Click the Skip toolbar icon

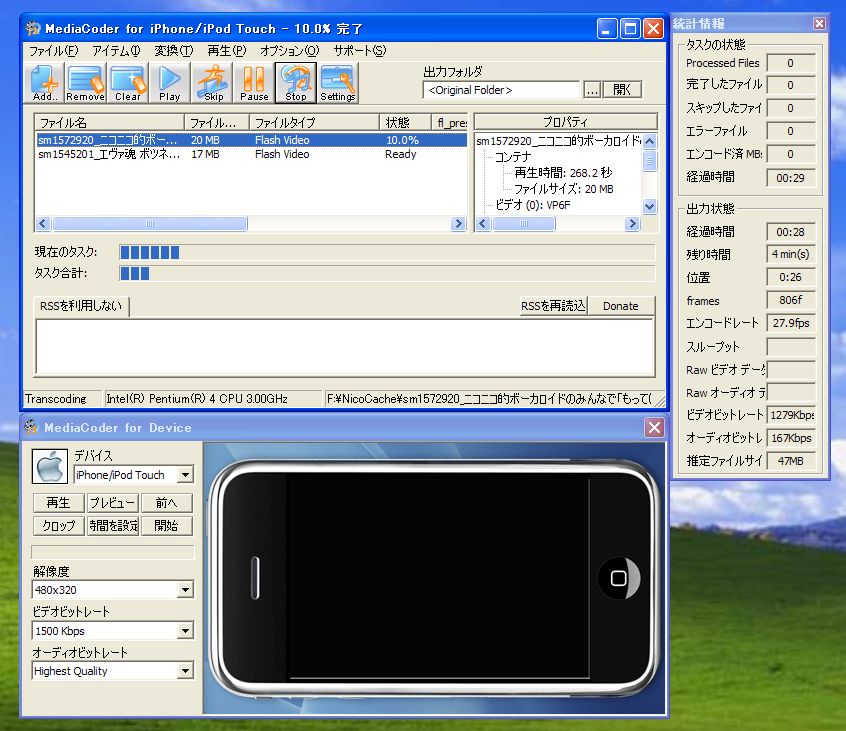(213, 83)
